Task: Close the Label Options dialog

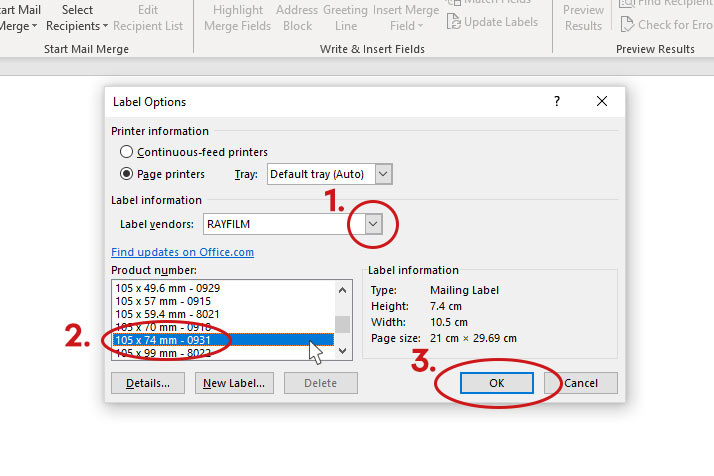Action: click(x=602, y=101)
